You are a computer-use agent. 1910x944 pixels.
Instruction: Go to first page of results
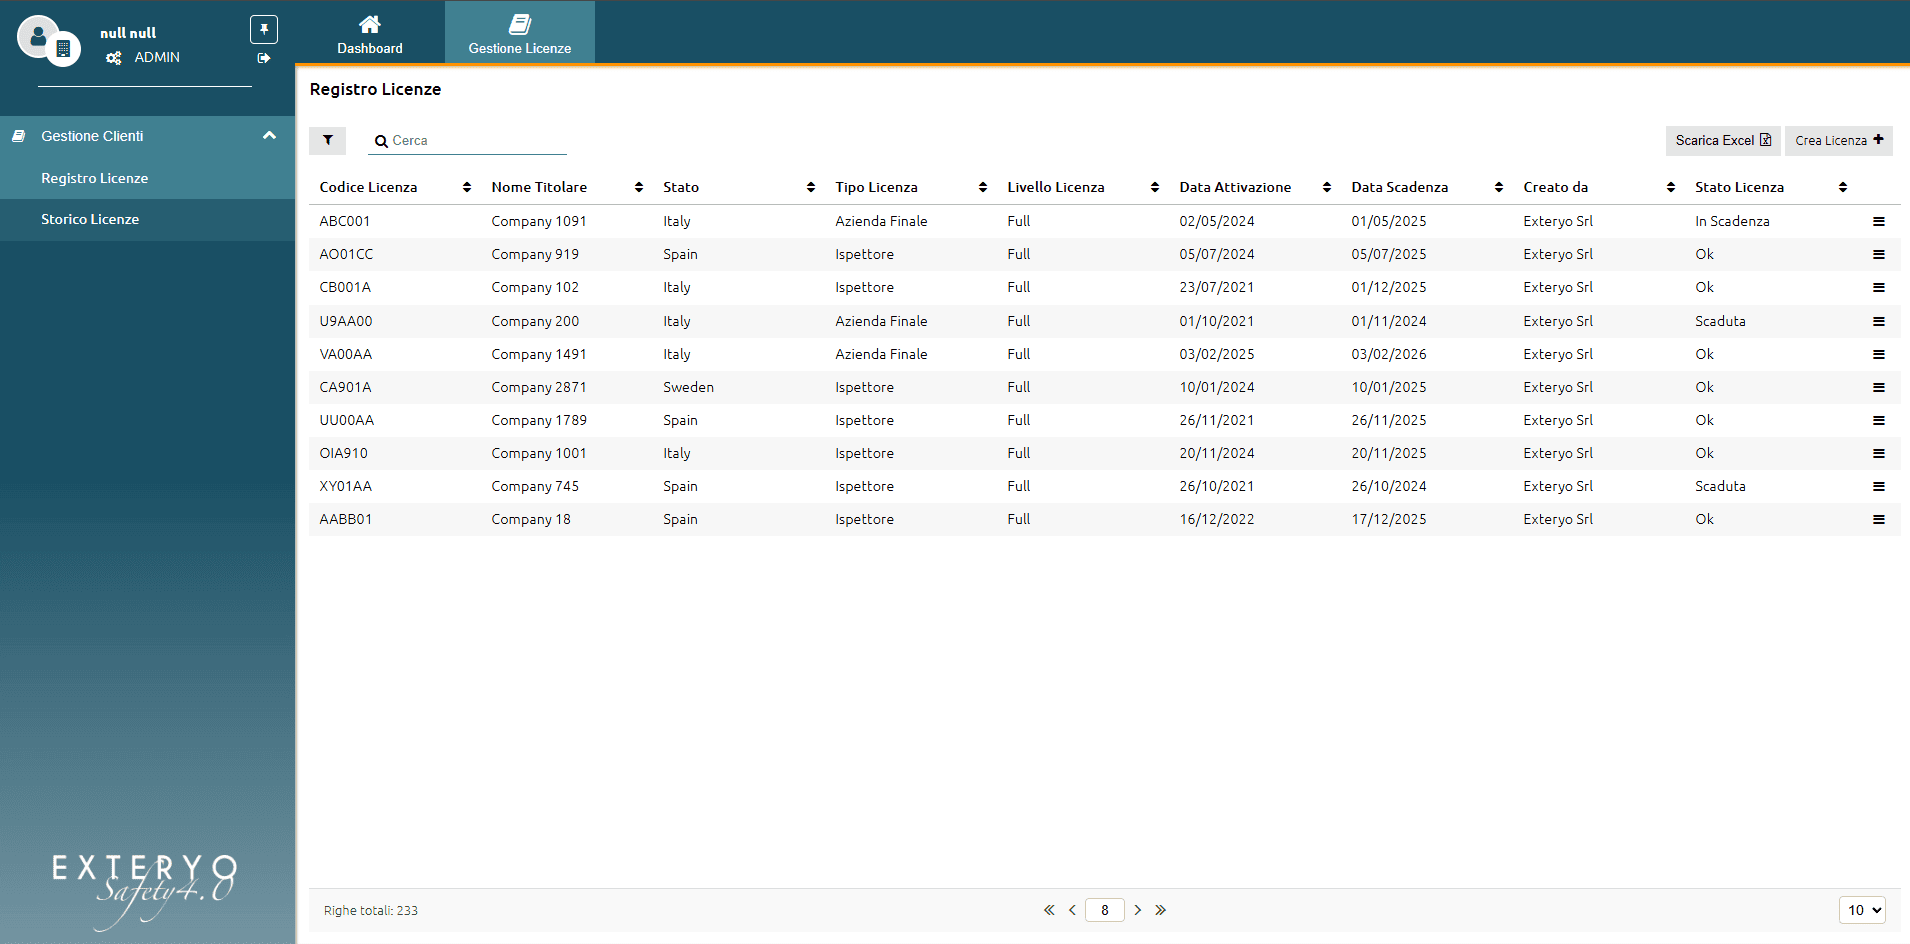click(x=1049, y=910)
